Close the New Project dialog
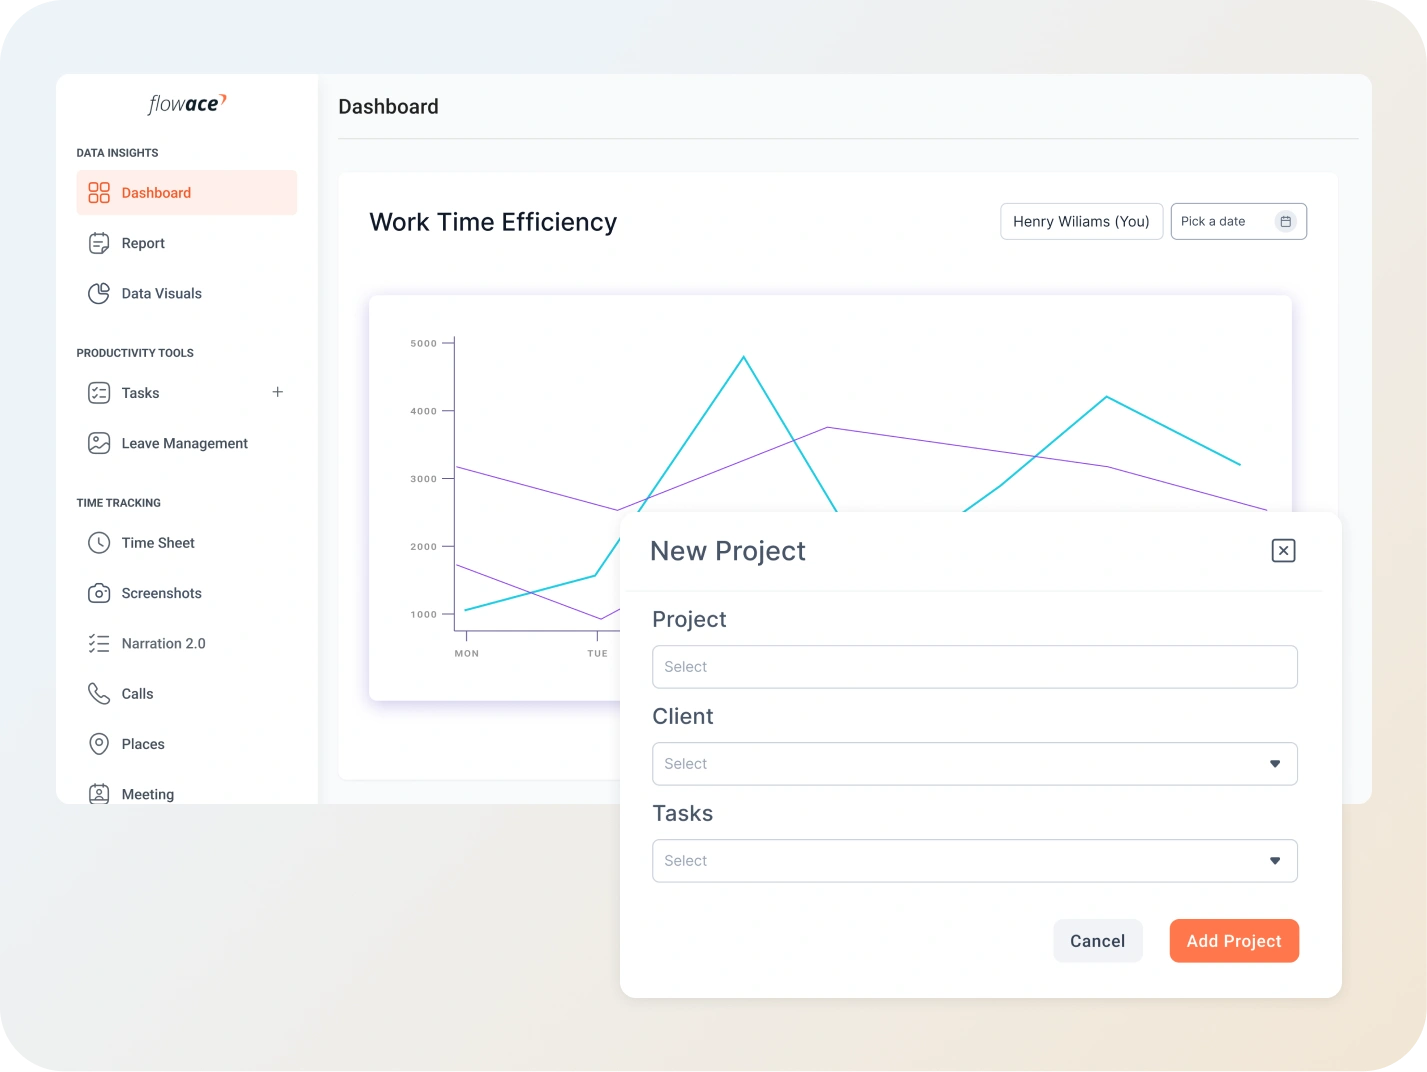The width and height of the screenshot is (1427, 1072). pyautogui.click(x=1283, y=551)
